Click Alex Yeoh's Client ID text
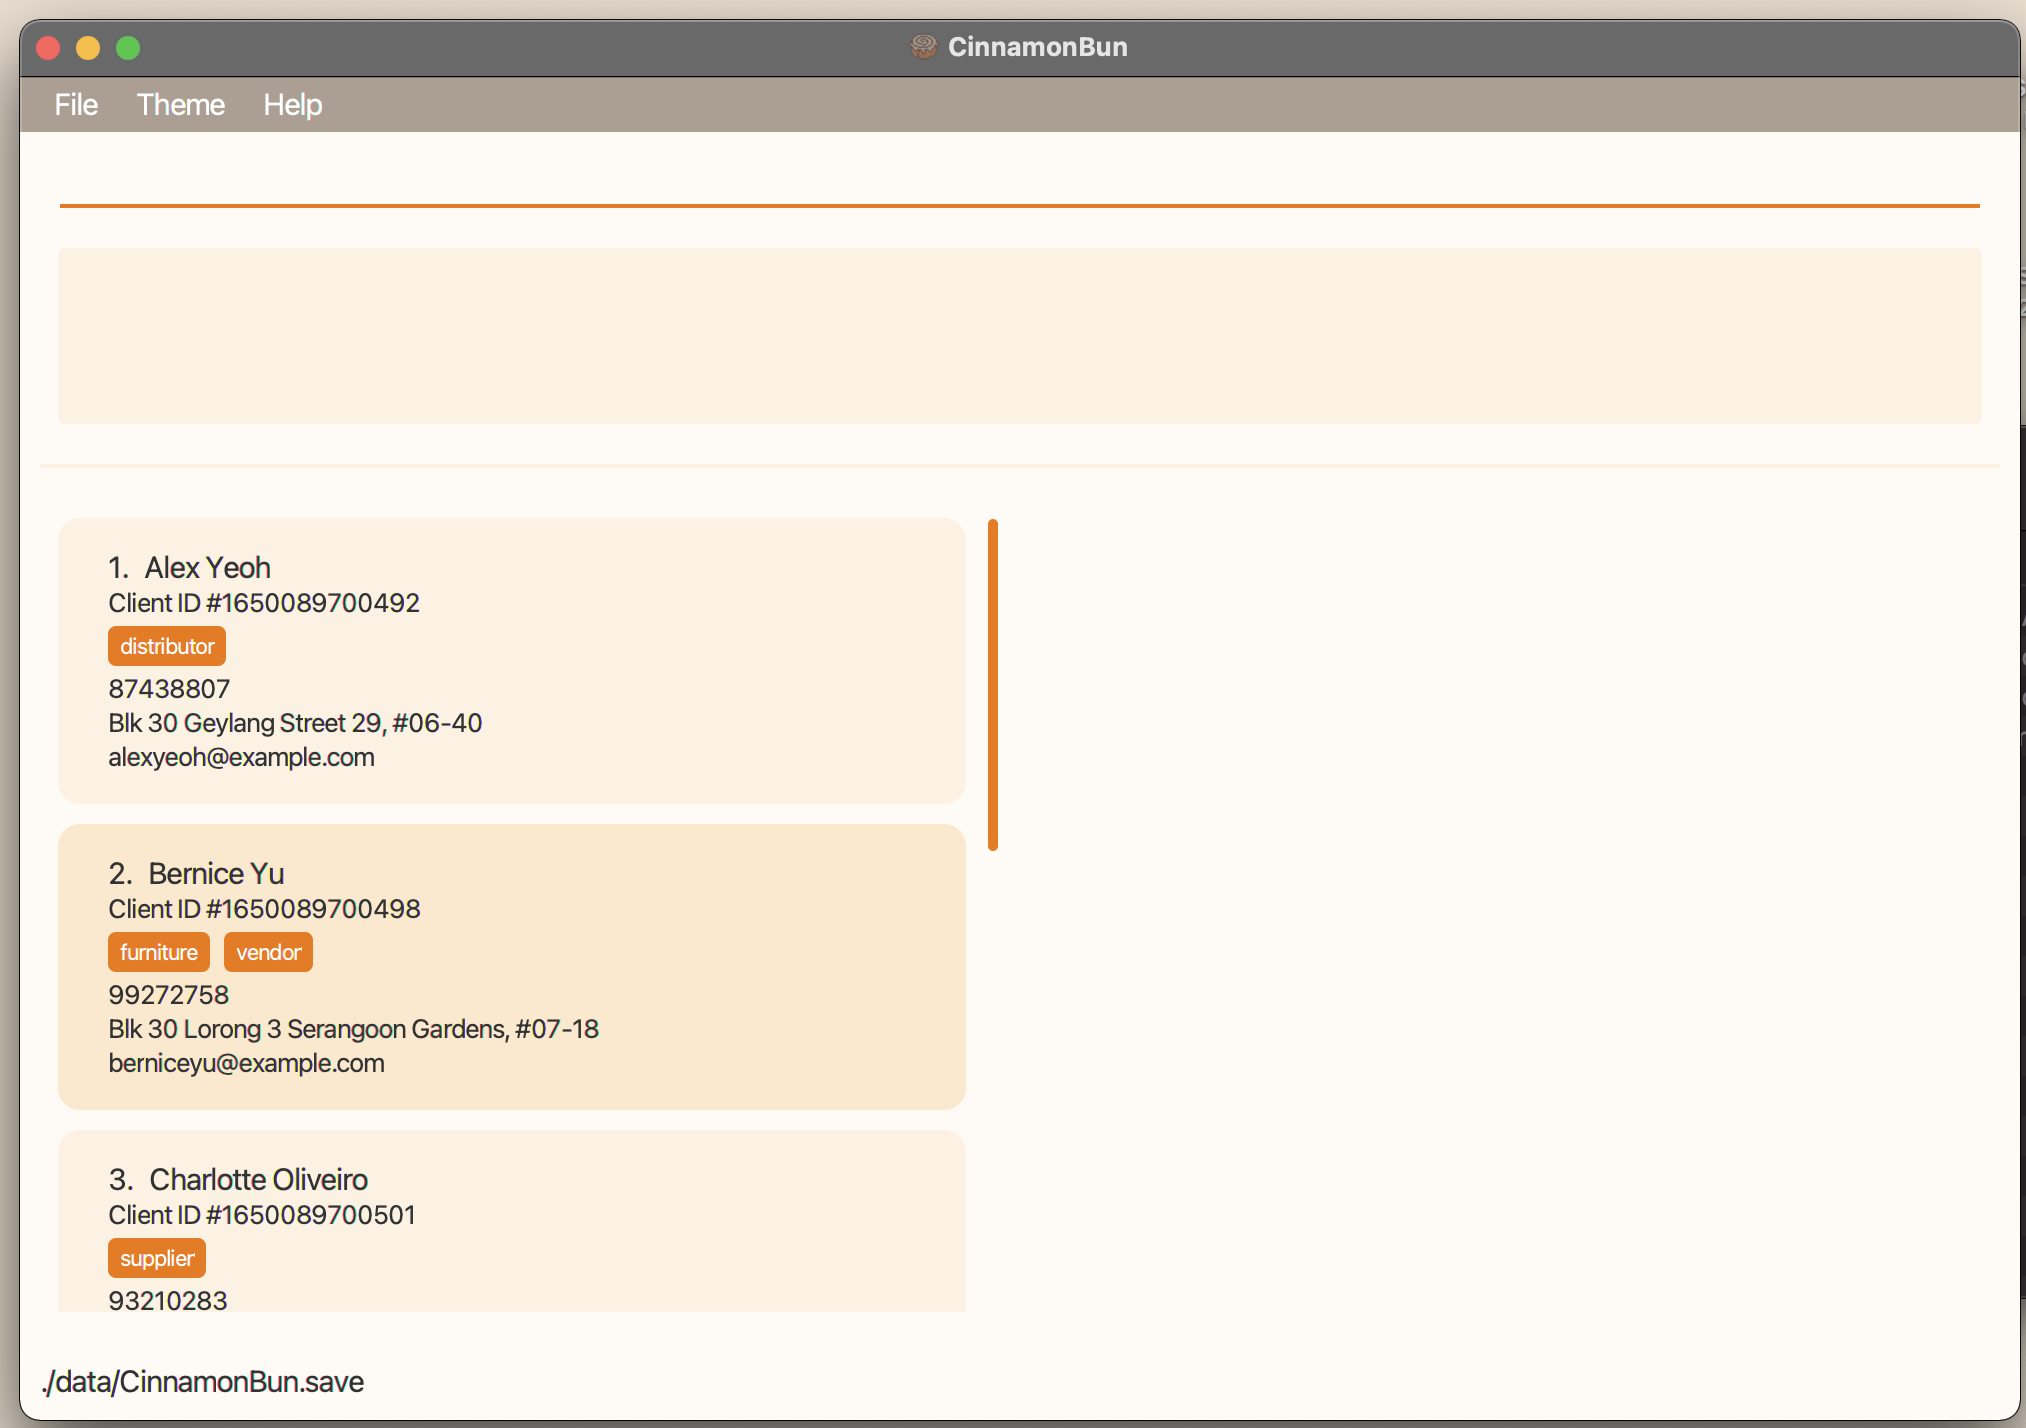This screenshot has height=1428, width=2026. point(264,604)
